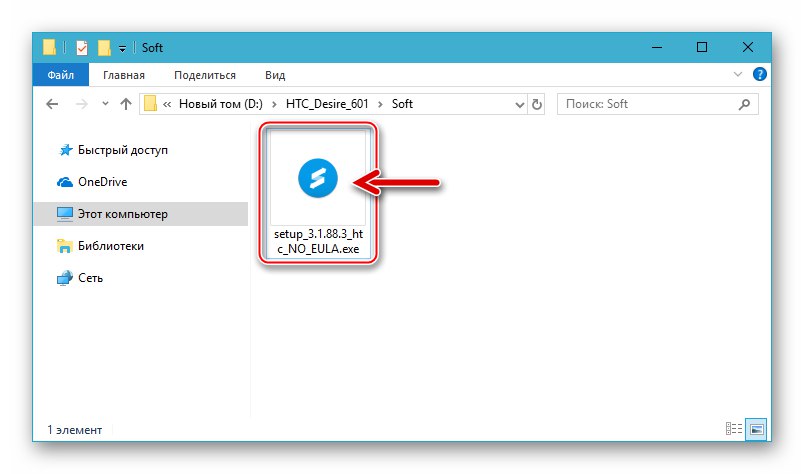This screenshot has width=804, height=474.
Task: Select the setup_3.1.88.3_htc_NO_EULA.exe file
Action: click(318, 193)
